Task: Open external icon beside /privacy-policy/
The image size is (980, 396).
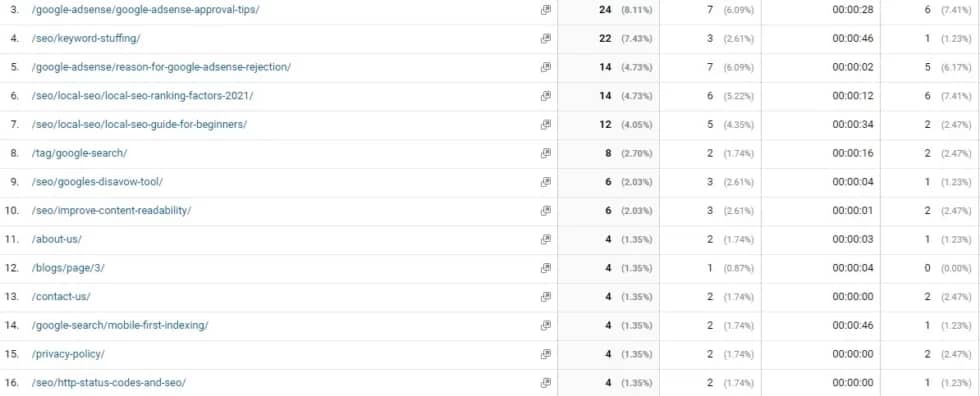Action: (x=546, y=354)
